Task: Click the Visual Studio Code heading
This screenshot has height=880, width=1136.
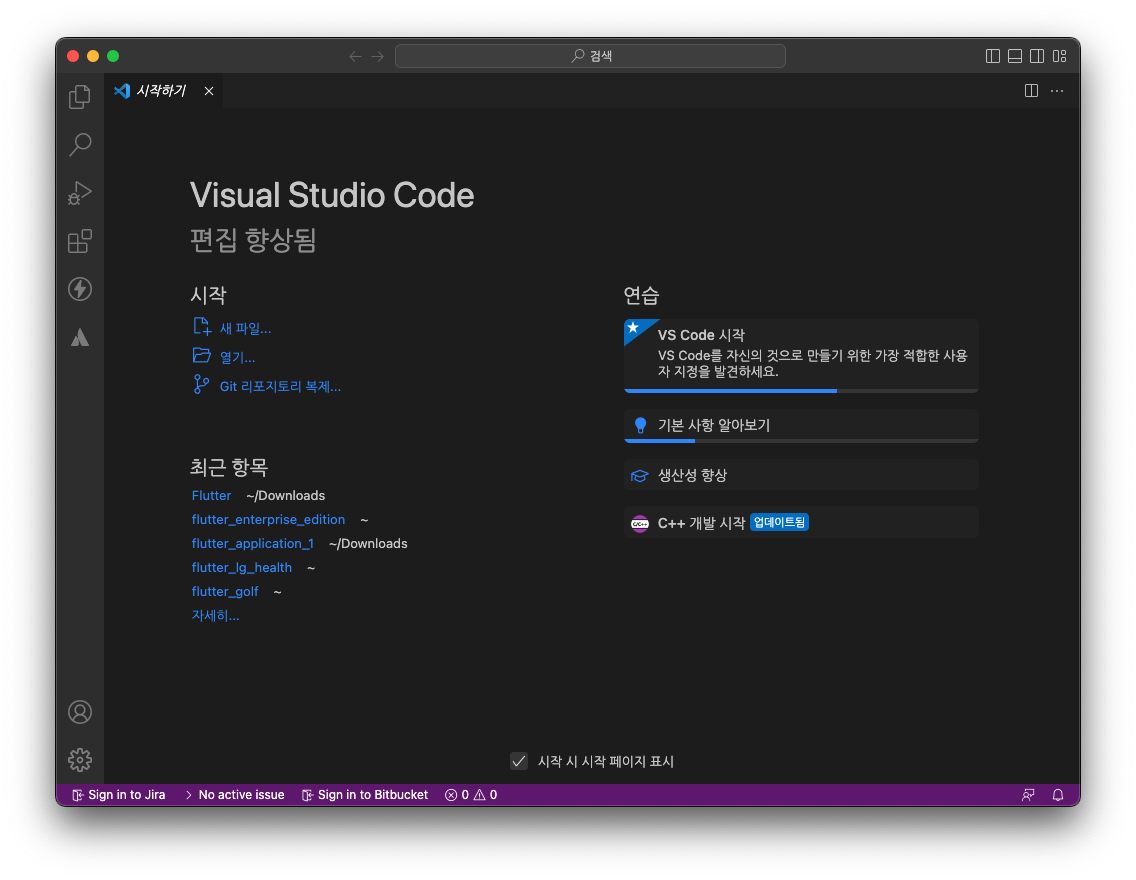Action: [332, 196]
